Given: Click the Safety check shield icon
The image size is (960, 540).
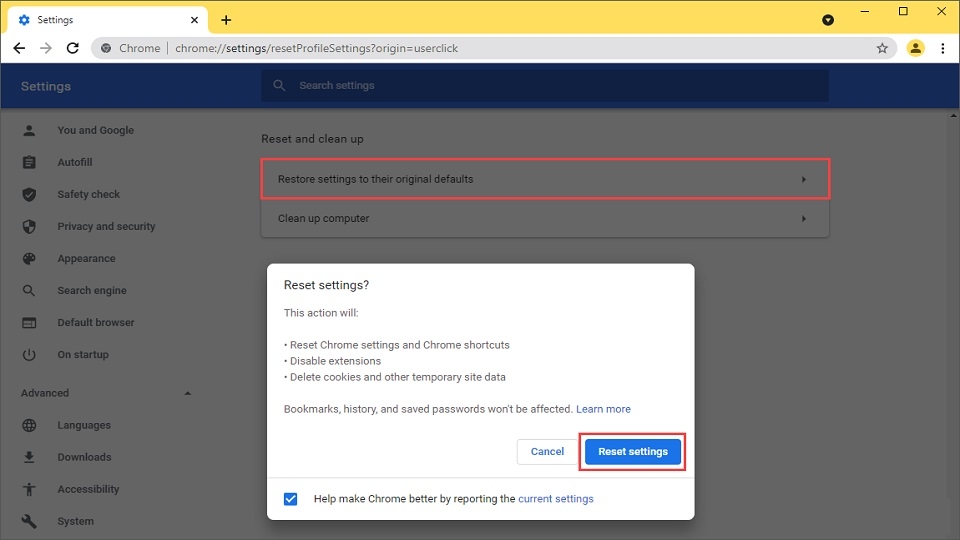Looking at the screenshot, I should click(x=29, y=195).
